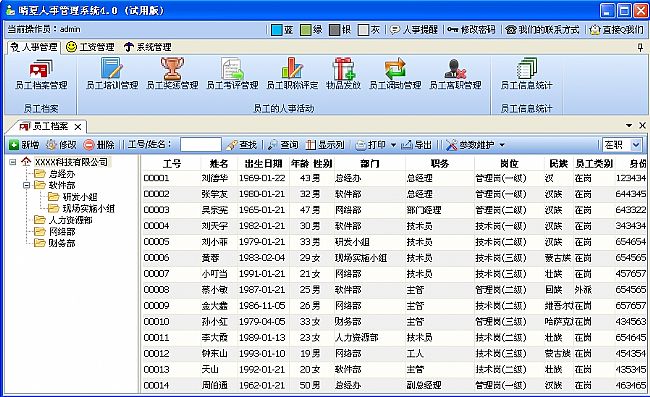Open 员工信息统计 icon
This screenshot has width=650, height=397.
(526, 75)
